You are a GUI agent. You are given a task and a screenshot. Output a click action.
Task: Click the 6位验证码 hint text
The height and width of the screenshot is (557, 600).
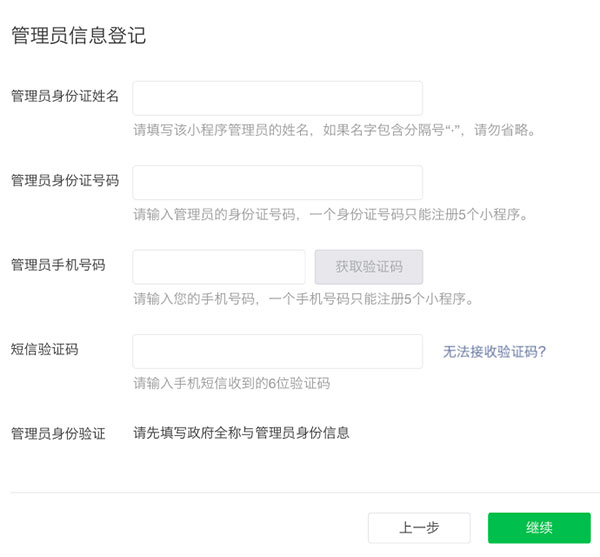[x=232, y=383]
